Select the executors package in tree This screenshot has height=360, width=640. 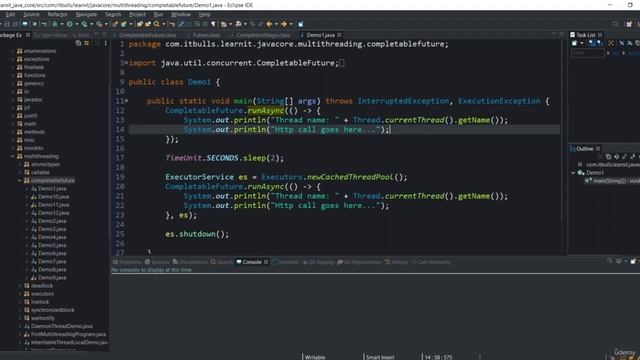click(x=42, y=294)
